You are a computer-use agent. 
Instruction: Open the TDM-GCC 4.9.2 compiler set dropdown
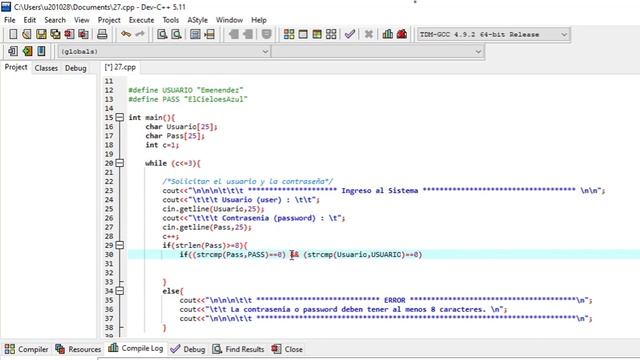tap(493, 35)
